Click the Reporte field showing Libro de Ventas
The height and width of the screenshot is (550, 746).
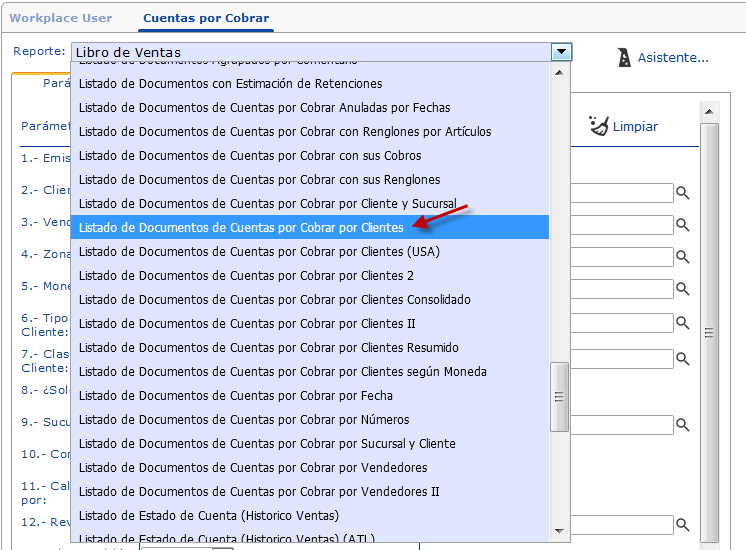(310, 52)
